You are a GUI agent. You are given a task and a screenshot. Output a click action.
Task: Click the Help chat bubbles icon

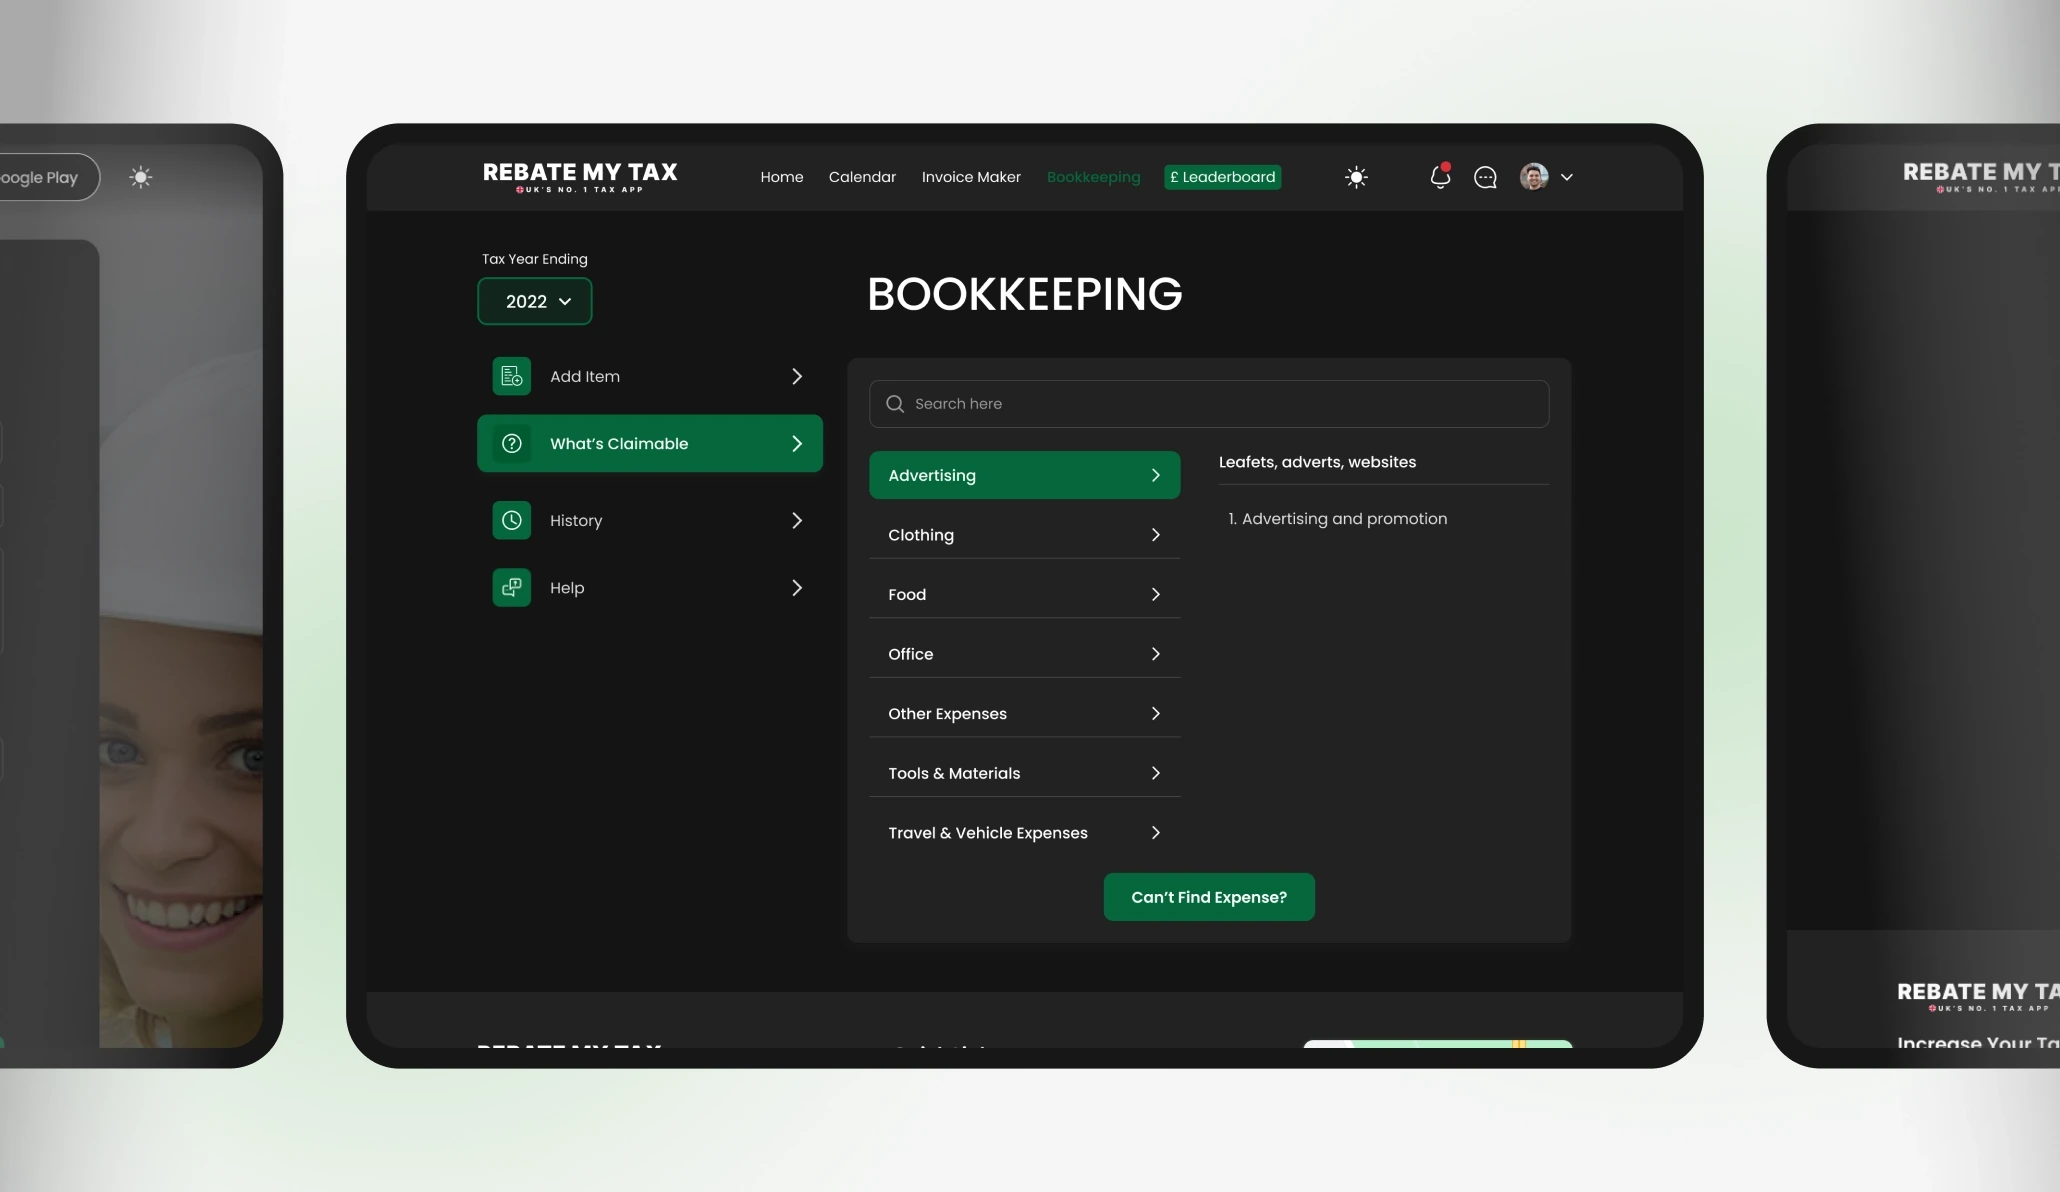click(512, 587)
